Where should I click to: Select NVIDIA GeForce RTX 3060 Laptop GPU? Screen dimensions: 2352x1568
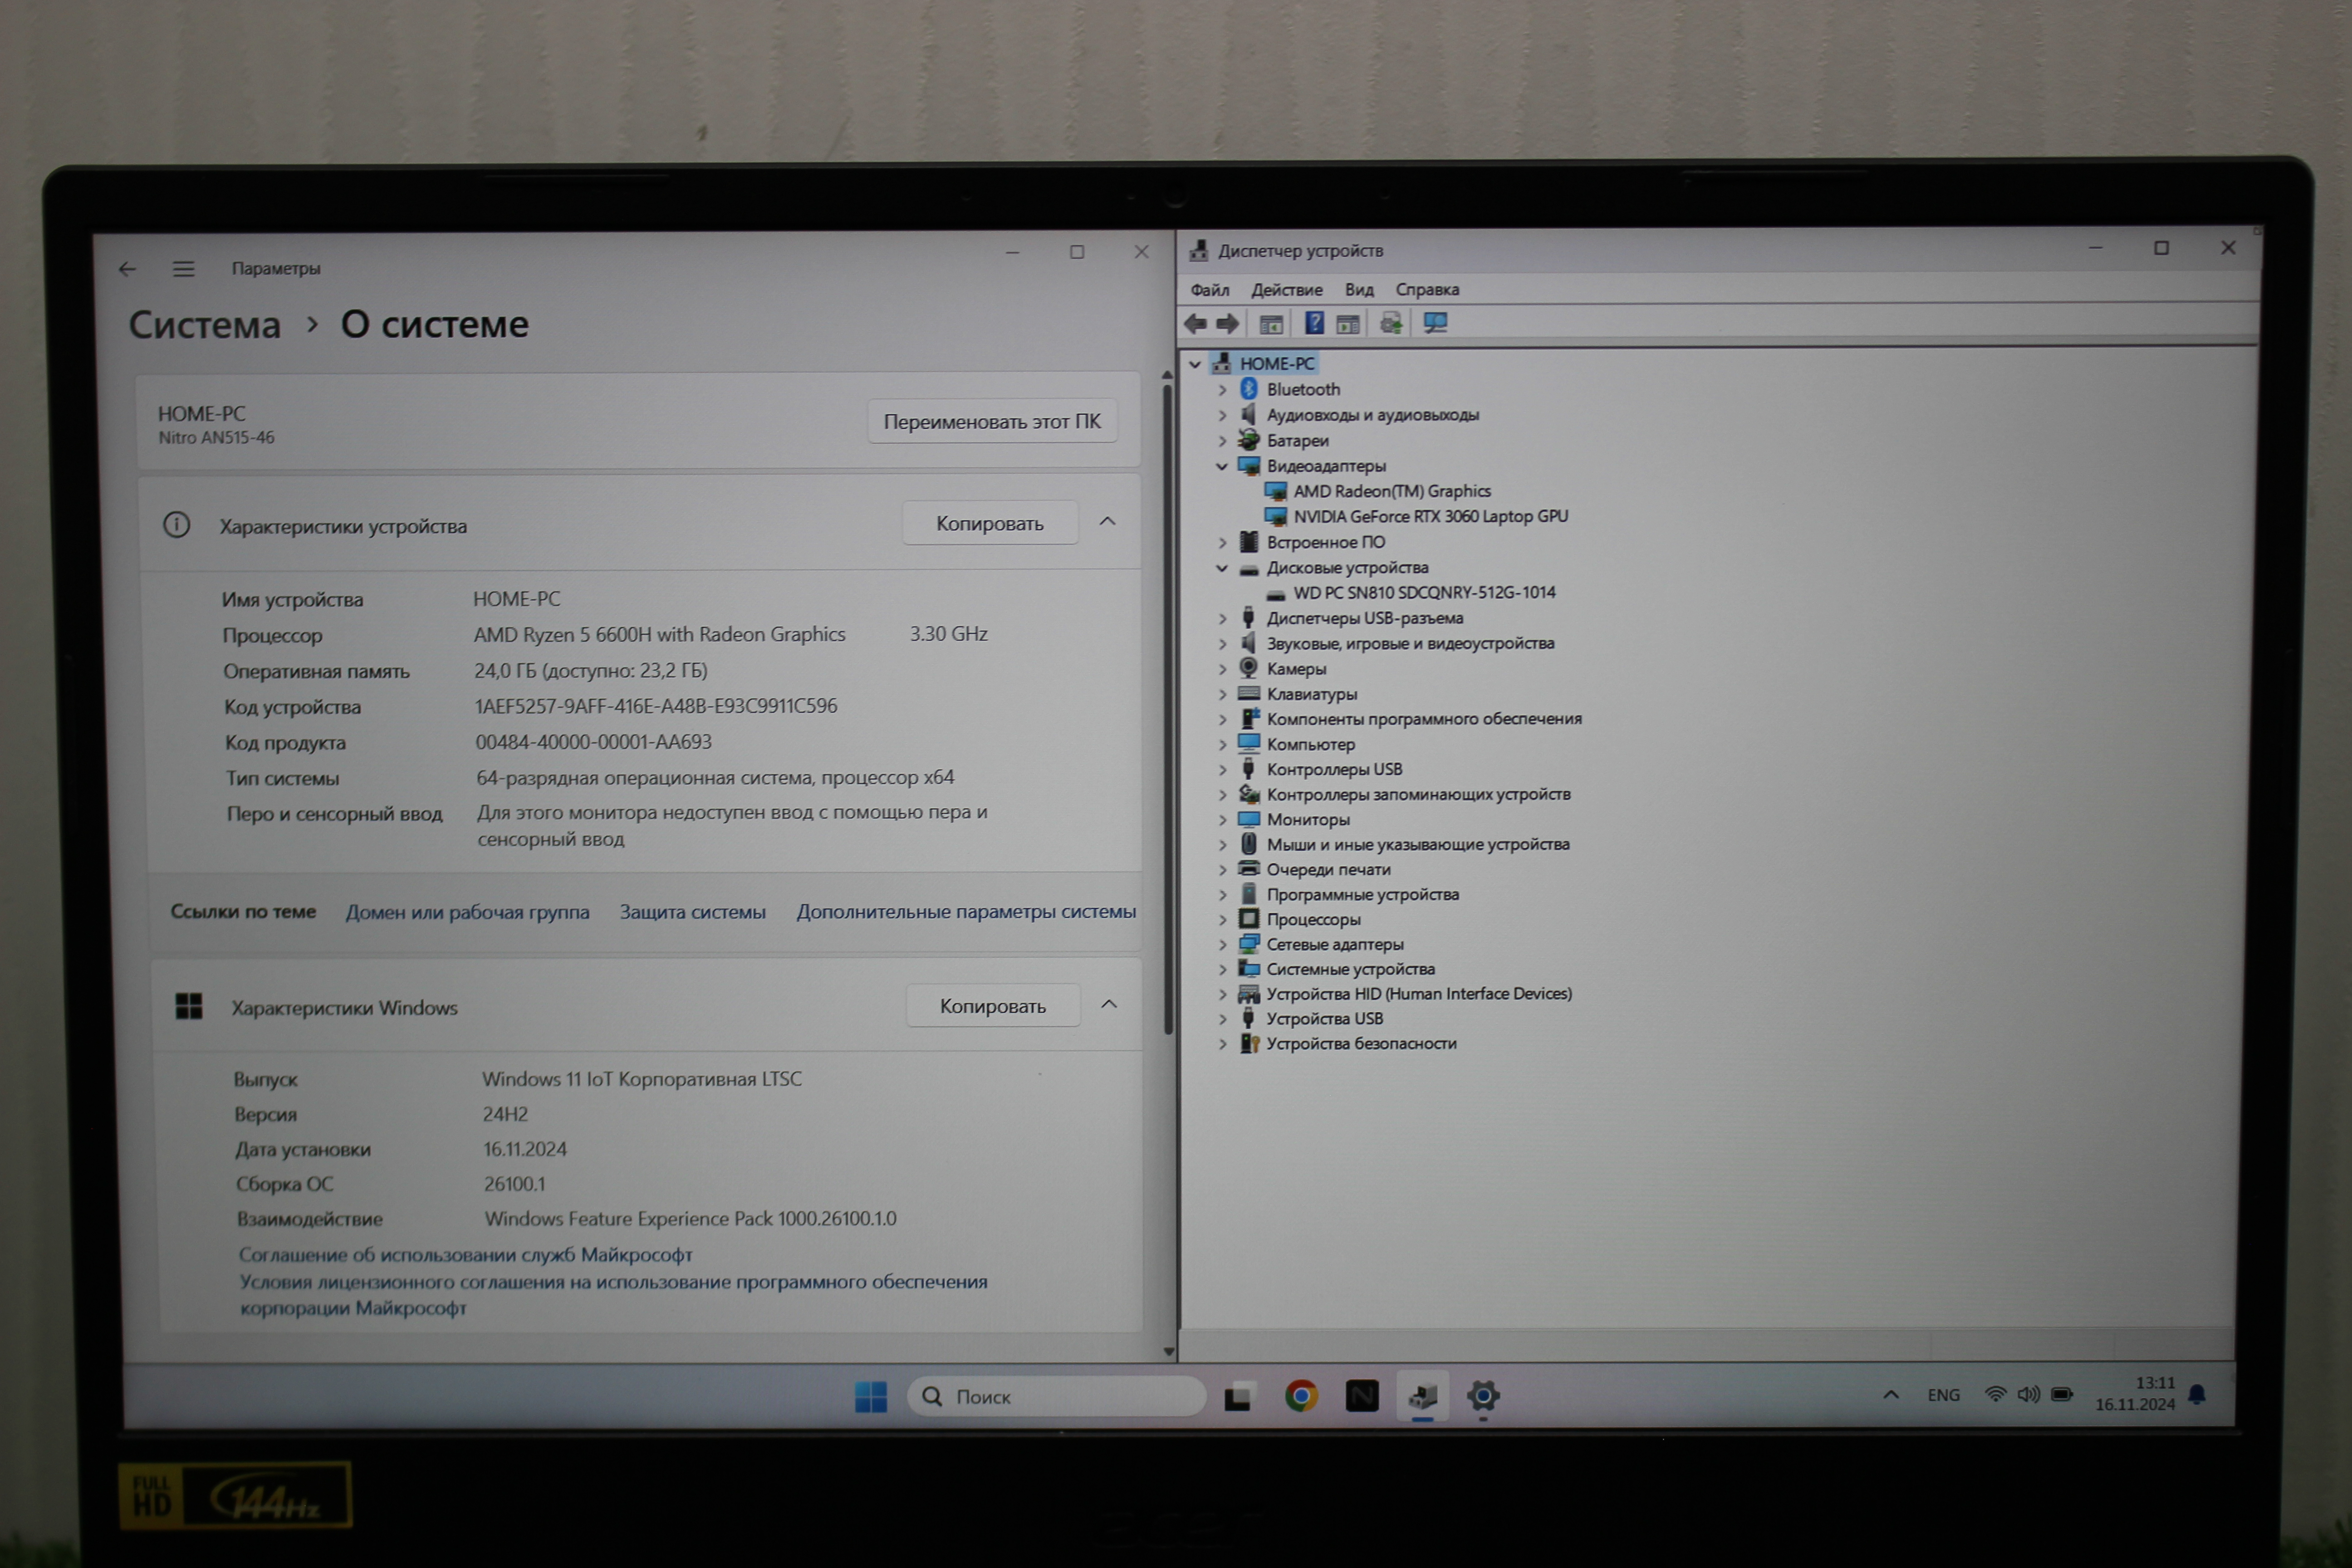(1430, 517)
